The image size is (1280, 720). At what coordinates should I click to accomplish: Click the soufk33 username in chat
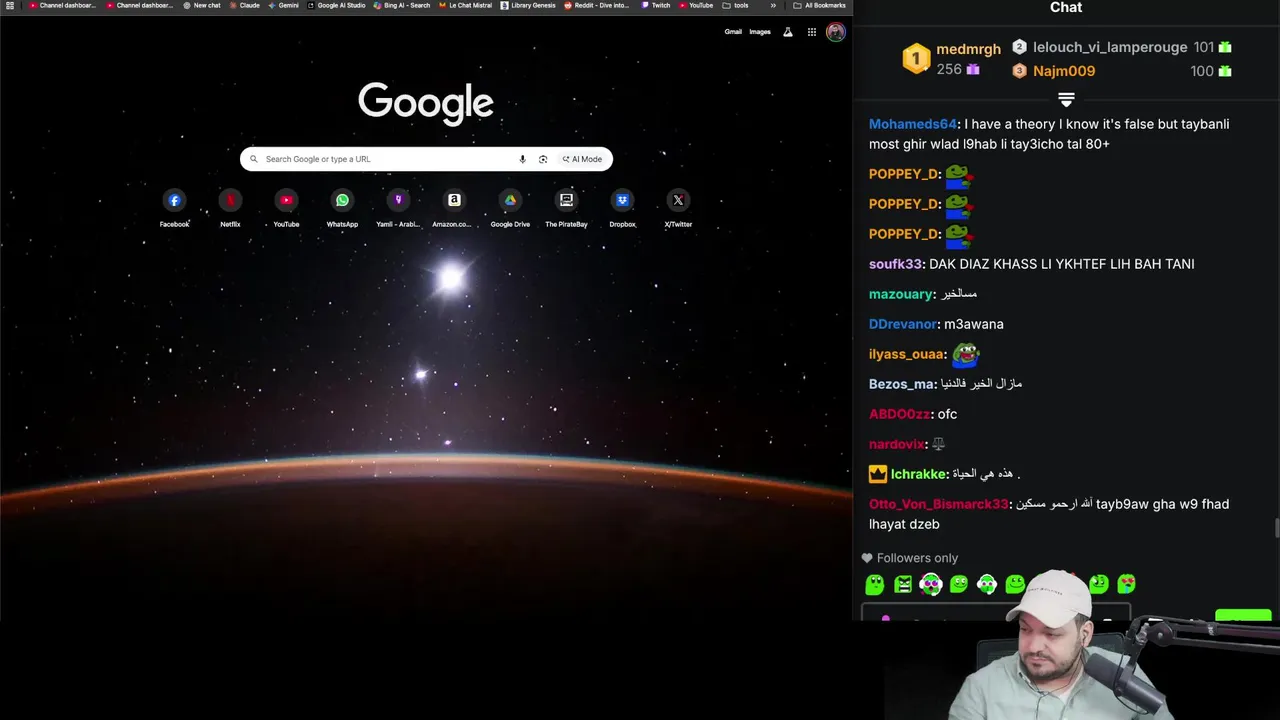[x=895, y=264]
